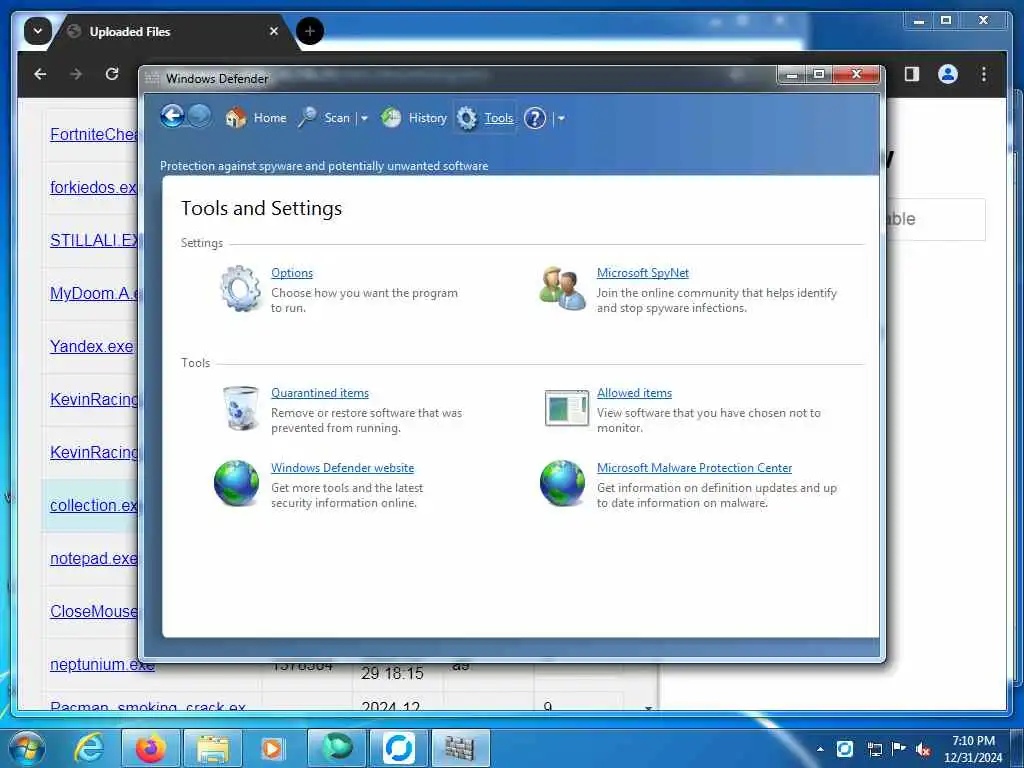The height and width of the screenshot is (768, 1024).
Task: Click the Options gear icon
Action: [240, 288]
